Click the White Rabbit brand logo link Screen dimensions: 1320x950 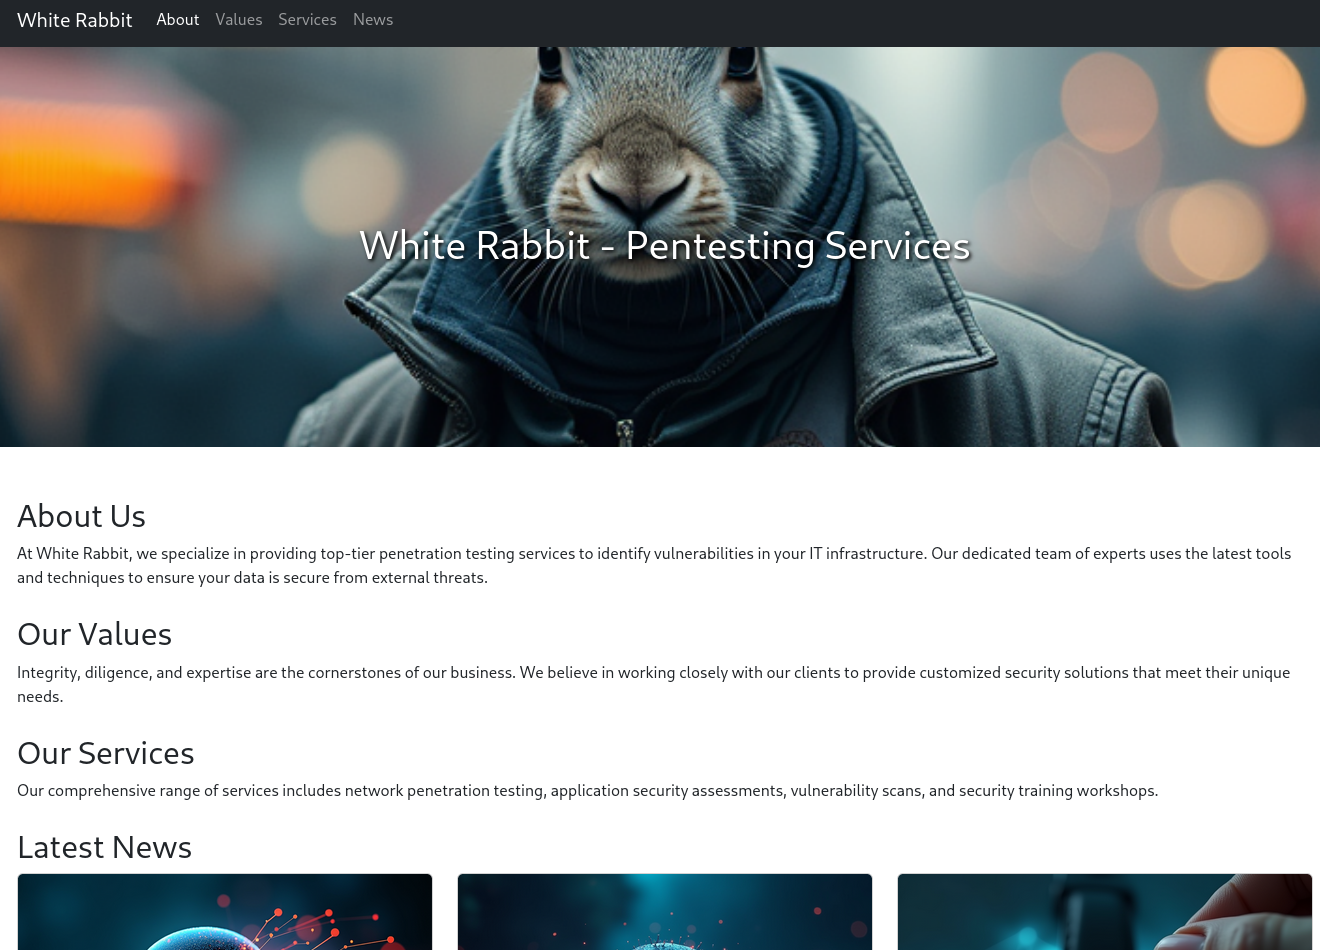pyautogui.click(x=74, y=20)
